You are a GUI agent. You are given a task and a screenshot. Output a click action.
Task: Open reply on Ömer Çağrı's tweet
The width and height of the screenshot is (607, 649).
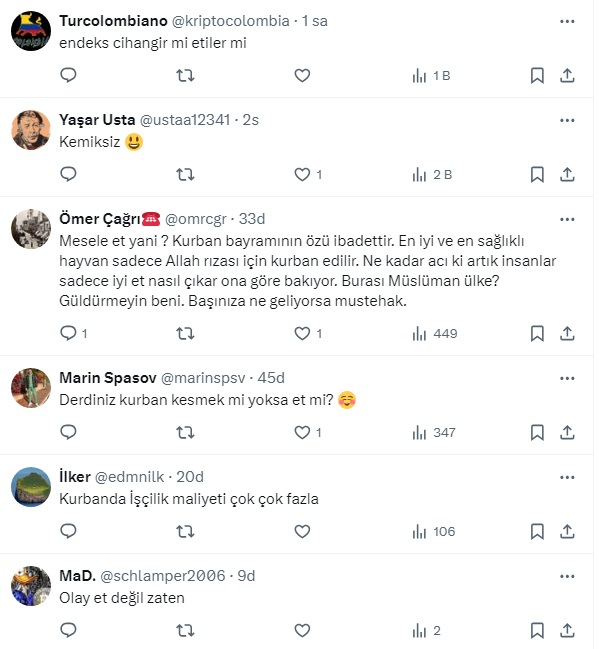tap(68, 333)
